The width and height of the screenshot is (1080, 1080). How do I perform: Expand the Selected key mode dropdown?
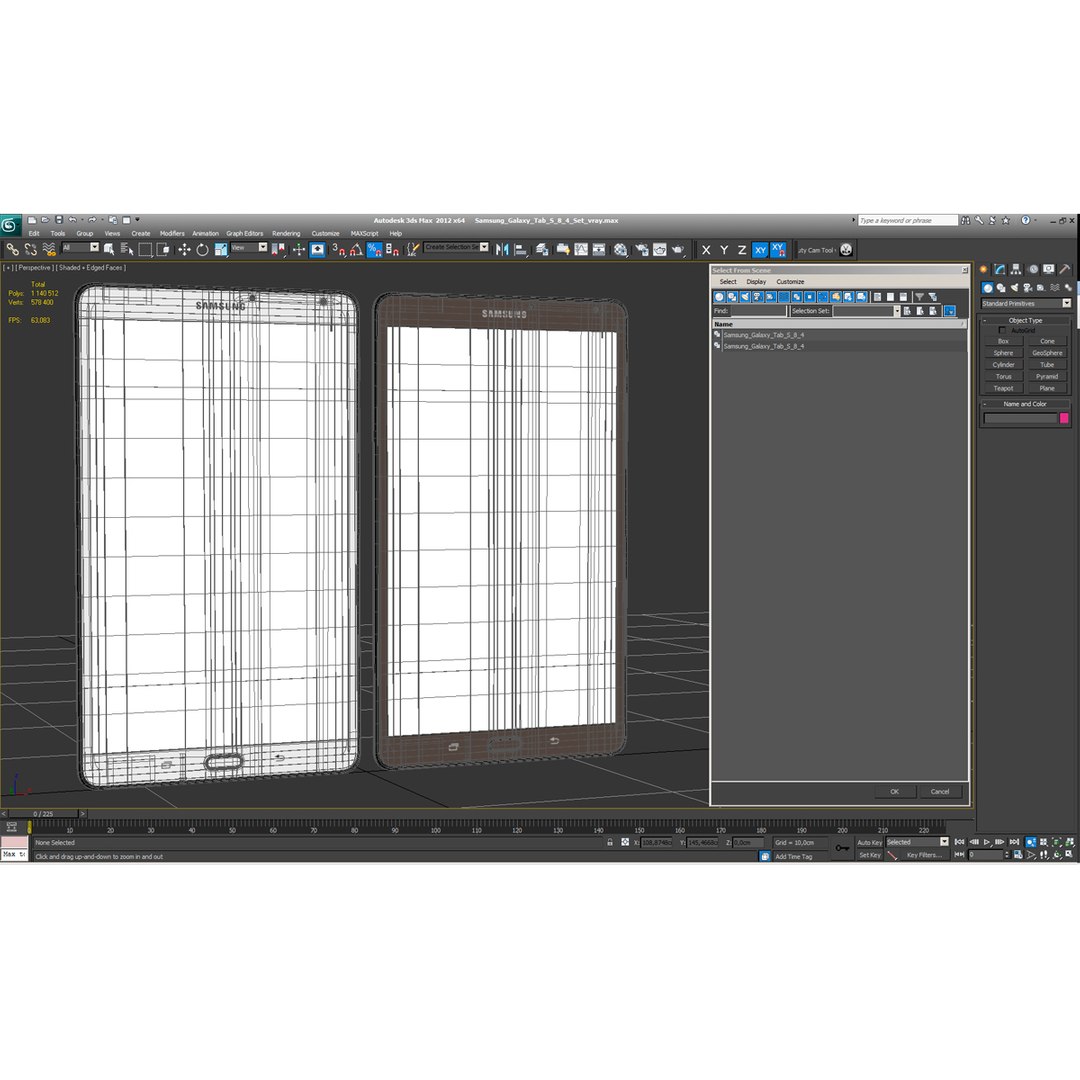click(944, 842)
